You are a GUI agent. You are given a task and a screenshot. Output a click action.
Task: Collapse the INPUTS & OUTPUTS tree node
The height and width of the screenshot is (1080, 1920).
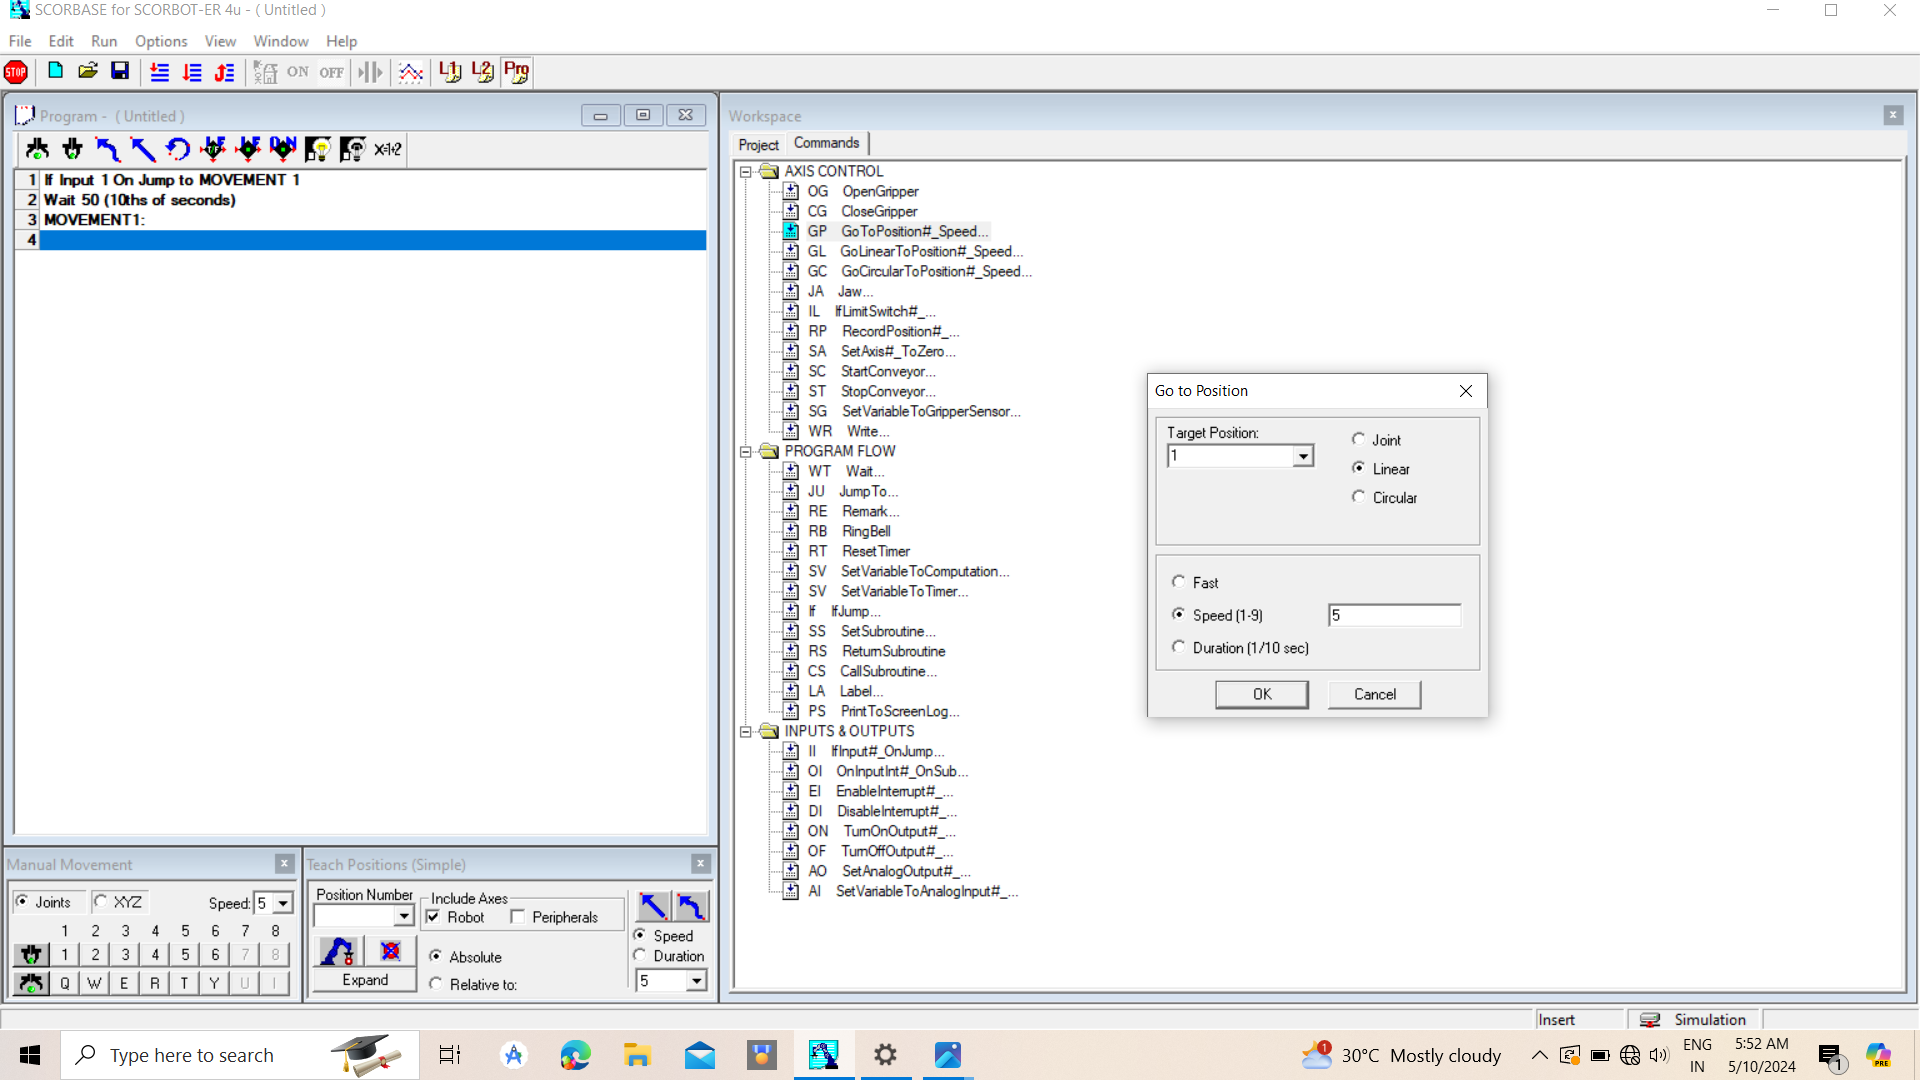pyautogui.click(x=746, y=732)
